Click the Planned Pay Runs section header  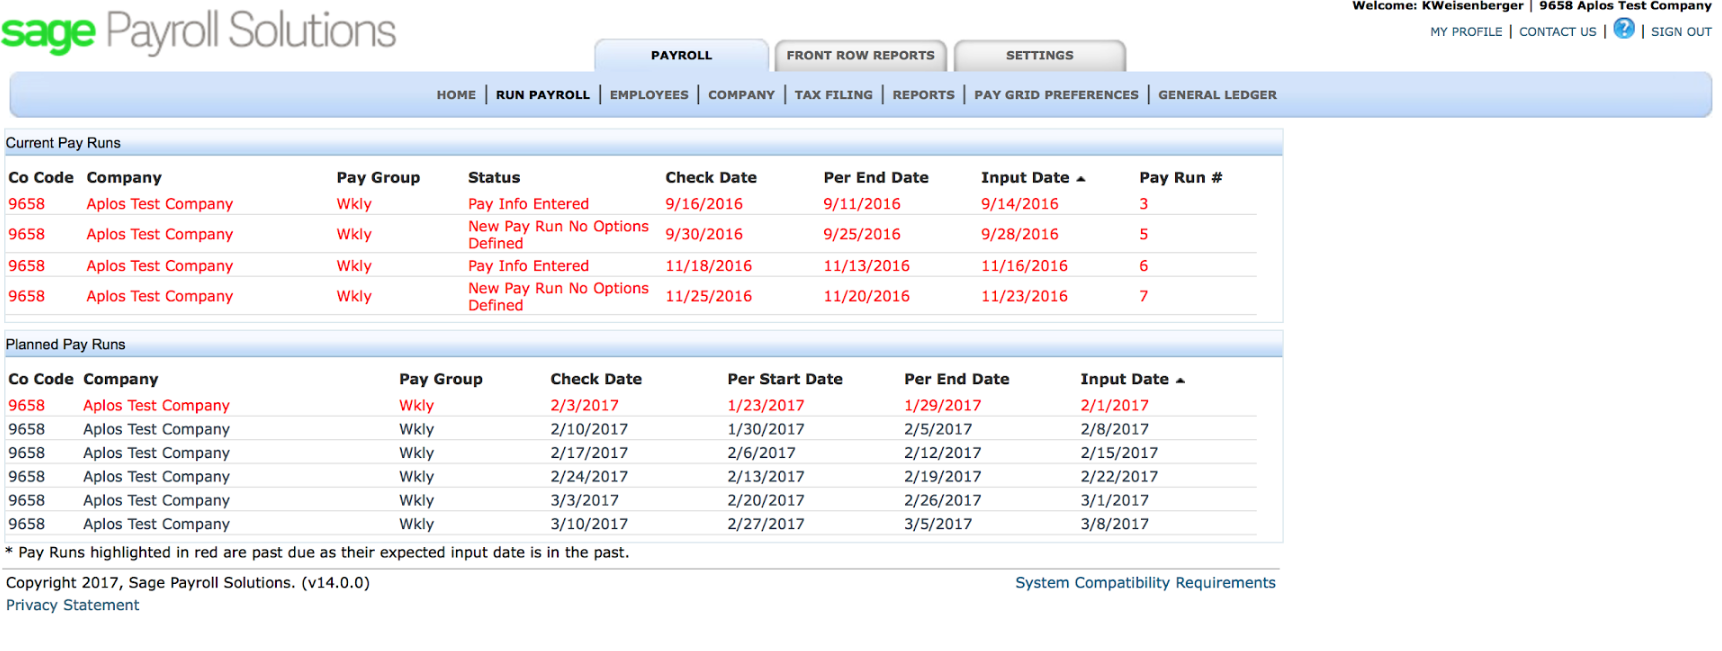click(643, 345)
